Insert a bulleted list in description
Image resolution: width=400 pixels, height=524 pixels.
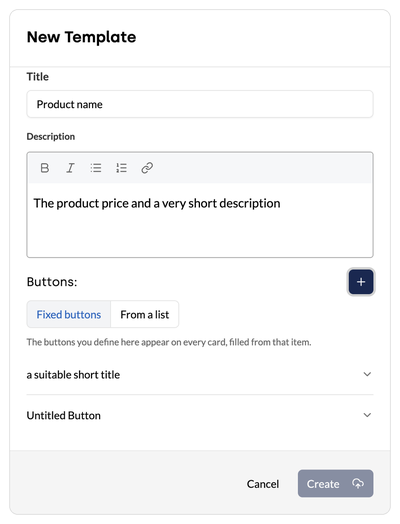(96, 168)
